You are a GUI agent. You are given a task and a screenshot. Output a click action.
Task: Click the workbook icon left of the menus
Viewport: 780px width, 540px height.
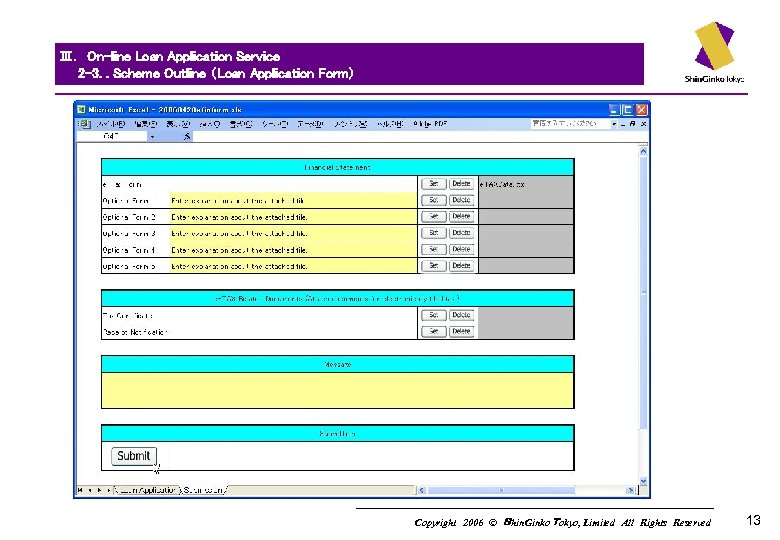point(84,124)
